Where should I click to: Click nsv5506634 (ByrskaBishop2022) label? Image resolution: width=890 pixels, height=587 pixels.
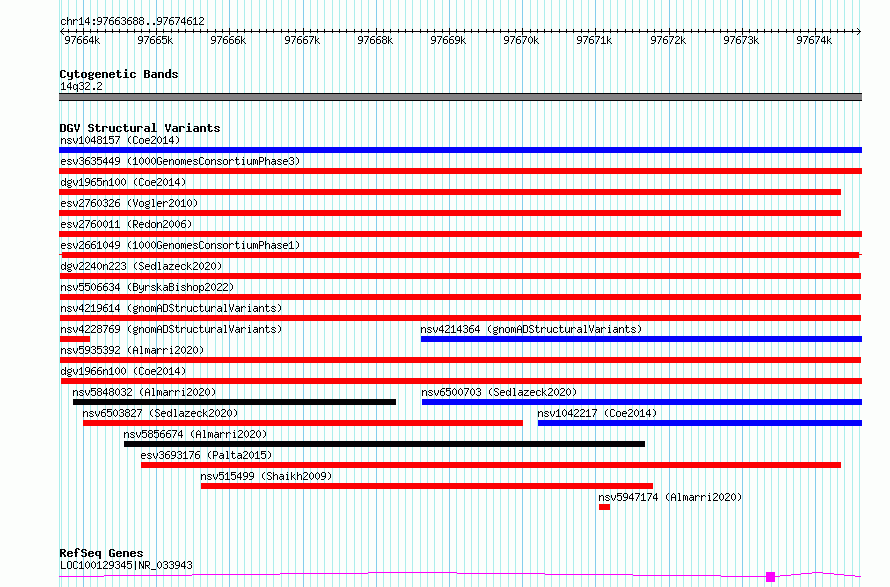click(x=147, y=287)
